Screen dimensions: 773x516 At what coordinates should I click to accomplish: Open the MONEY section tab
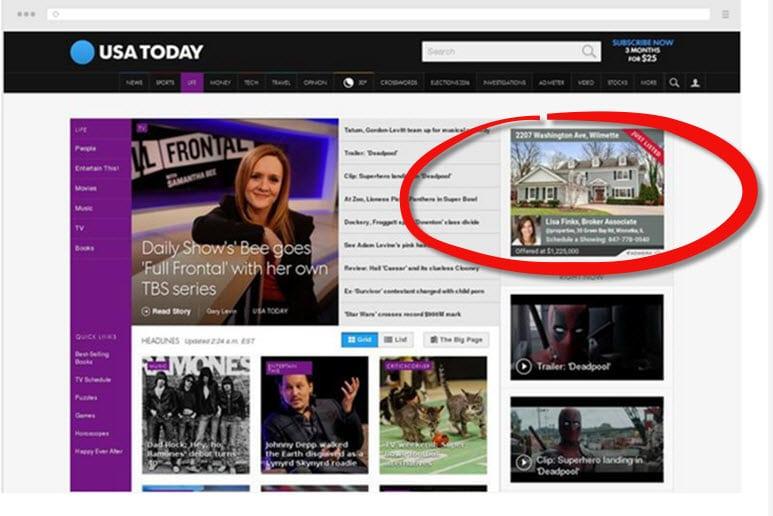point(220,83)
